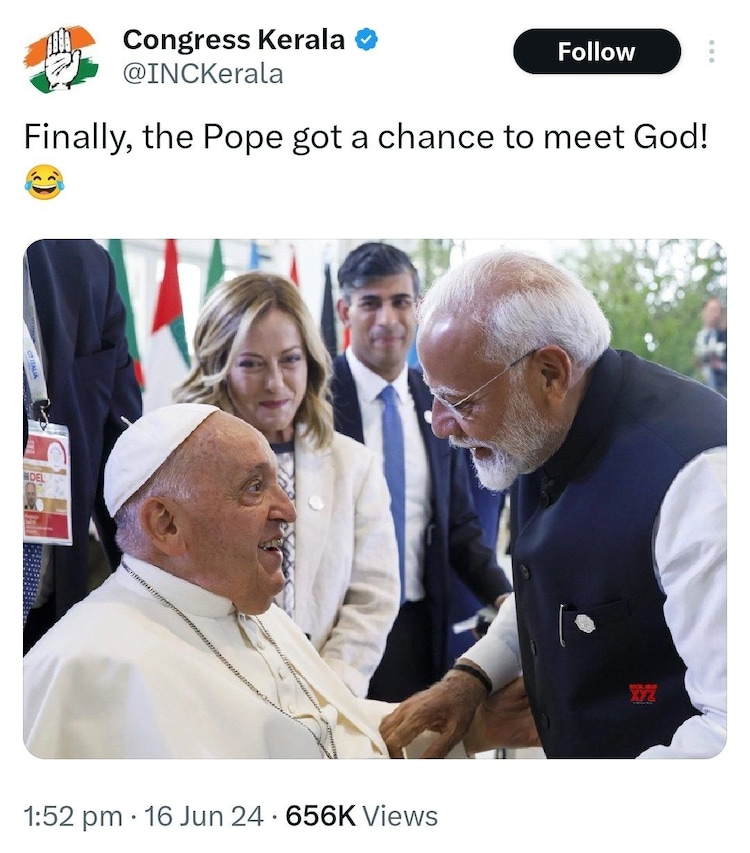Click the blue verified badge beside the name
The height and width of the screenshot is (853, 750).
[364, 40]
